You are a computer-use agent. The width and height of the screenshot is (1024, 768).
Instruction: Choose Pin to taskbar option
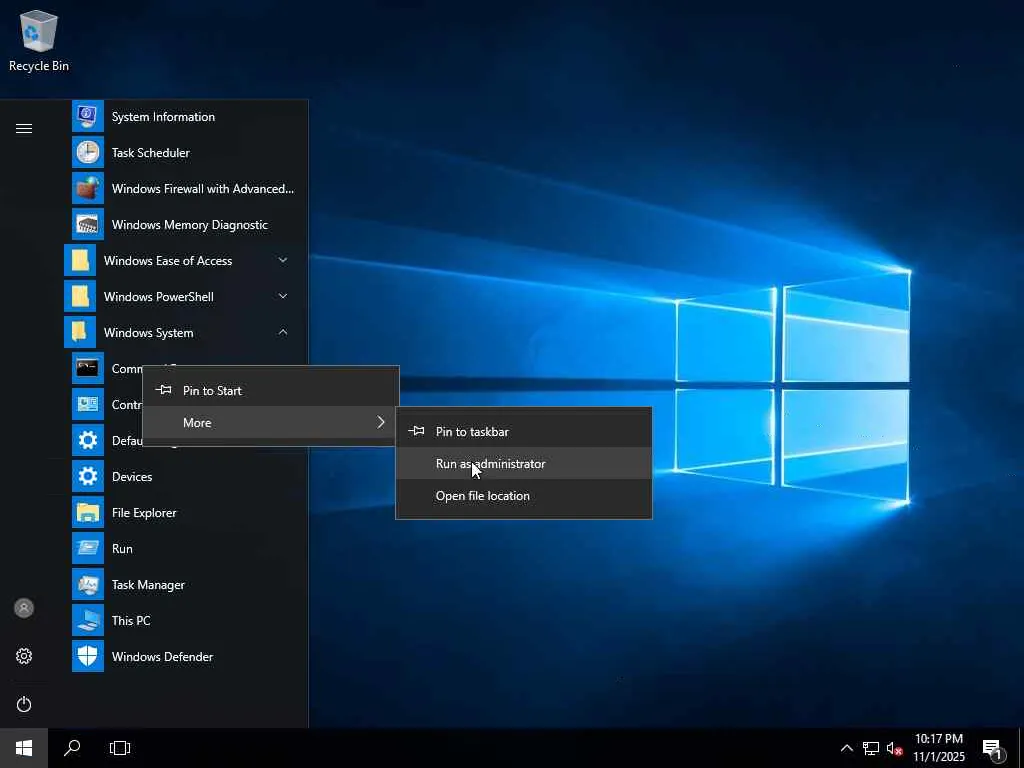(x=472, y=432)
